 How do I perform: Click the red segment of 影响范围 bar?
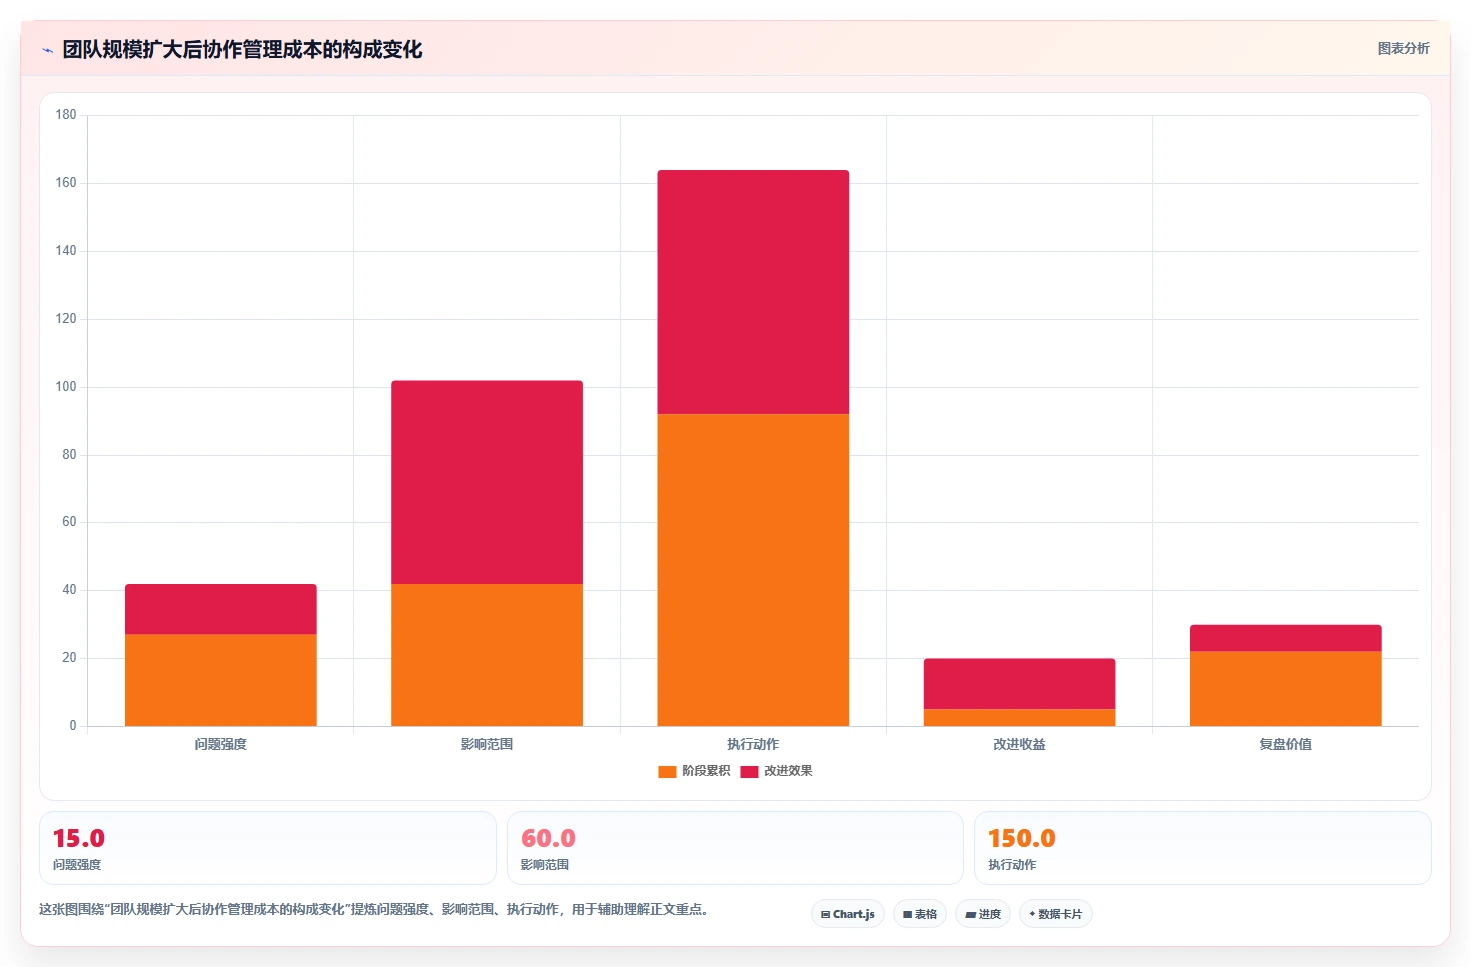(487, 482)
